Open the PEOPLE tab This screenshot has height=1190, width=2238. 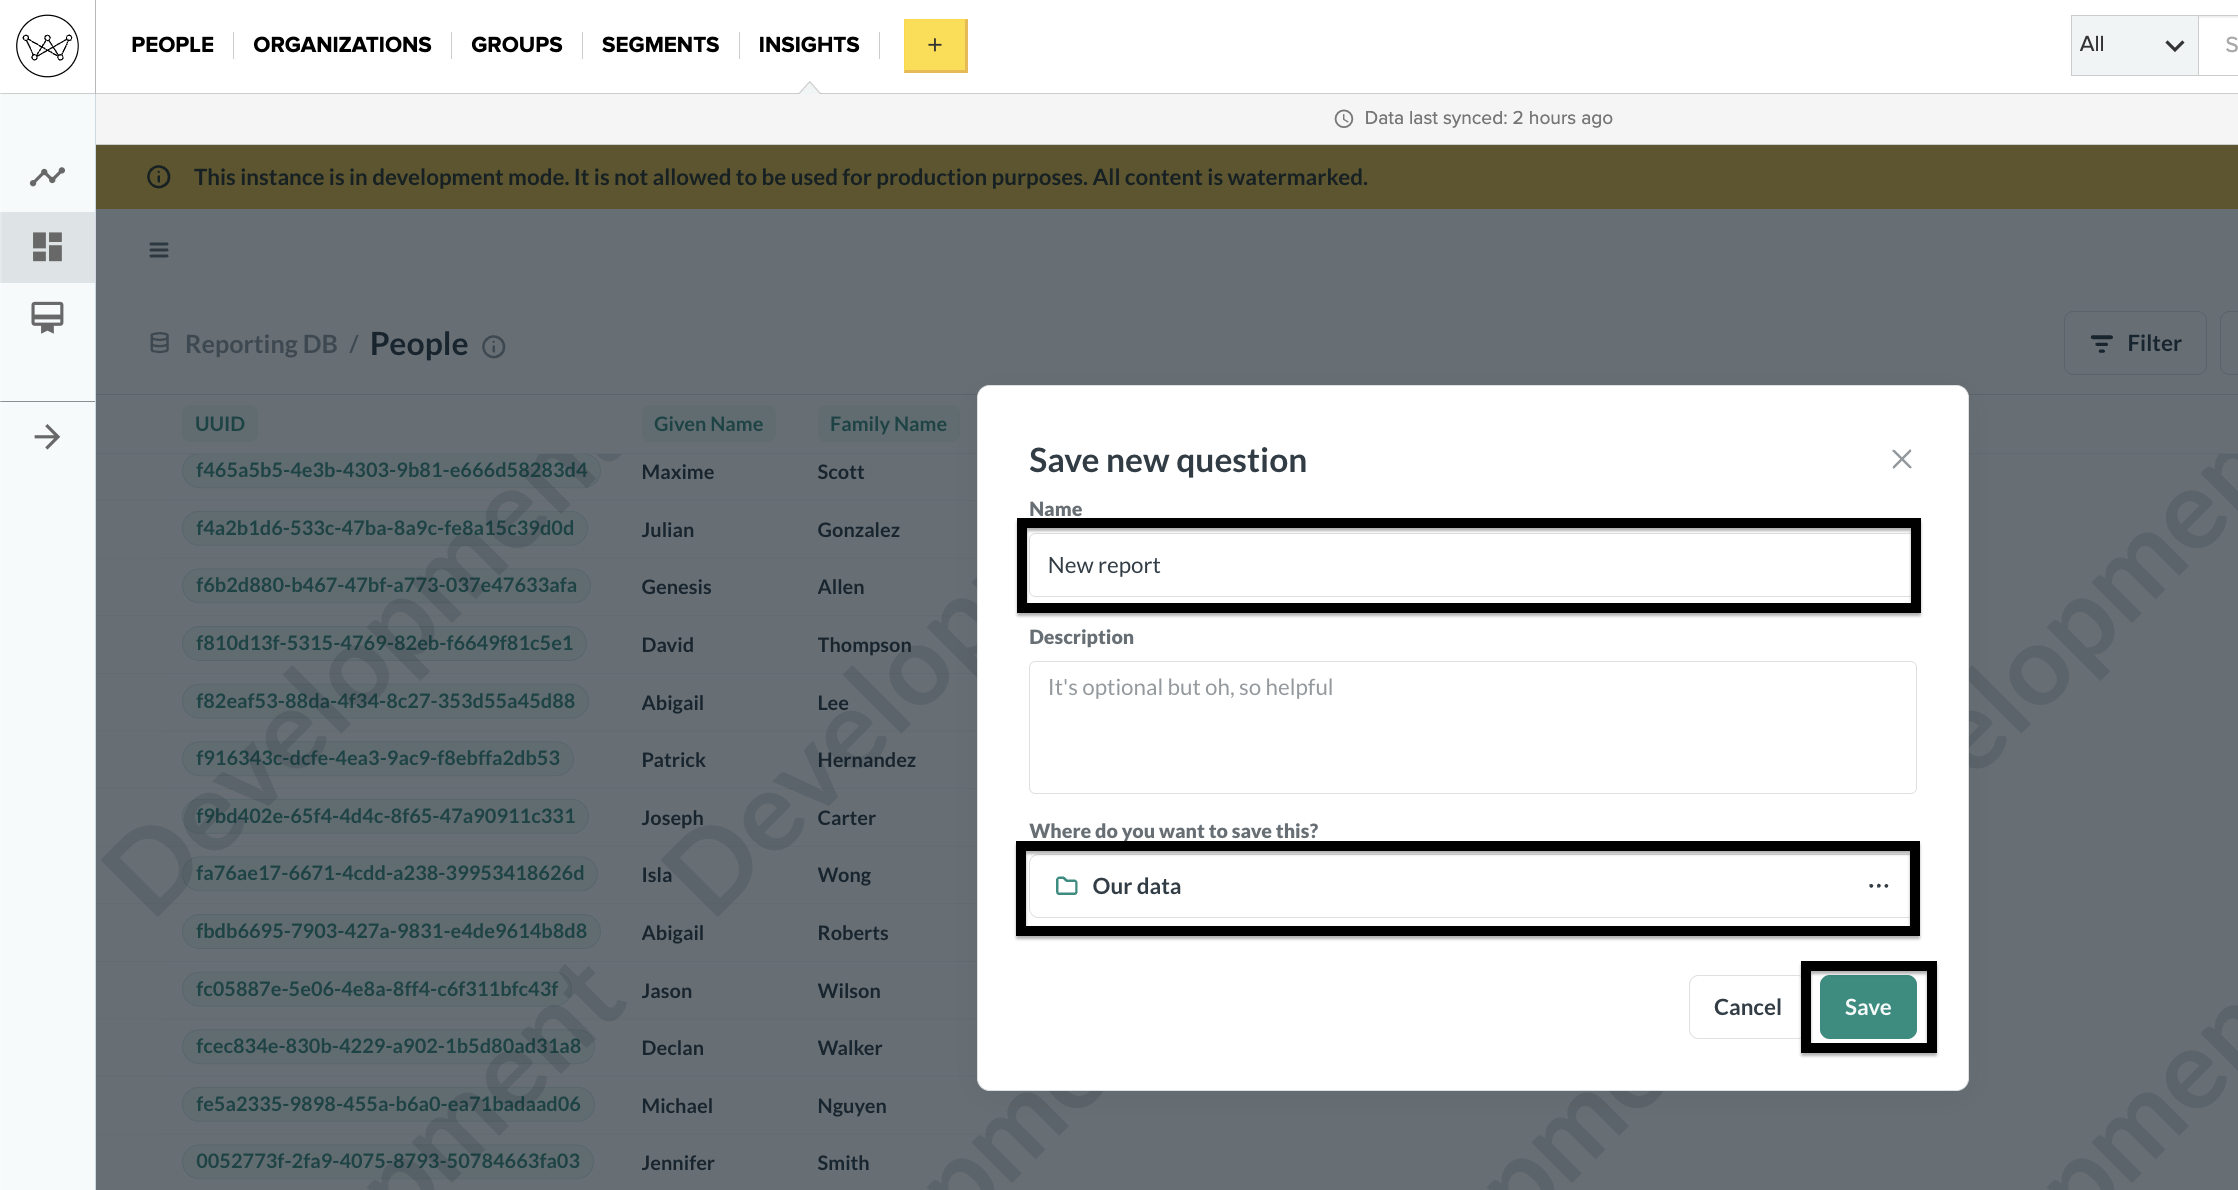tap(172, 45)
